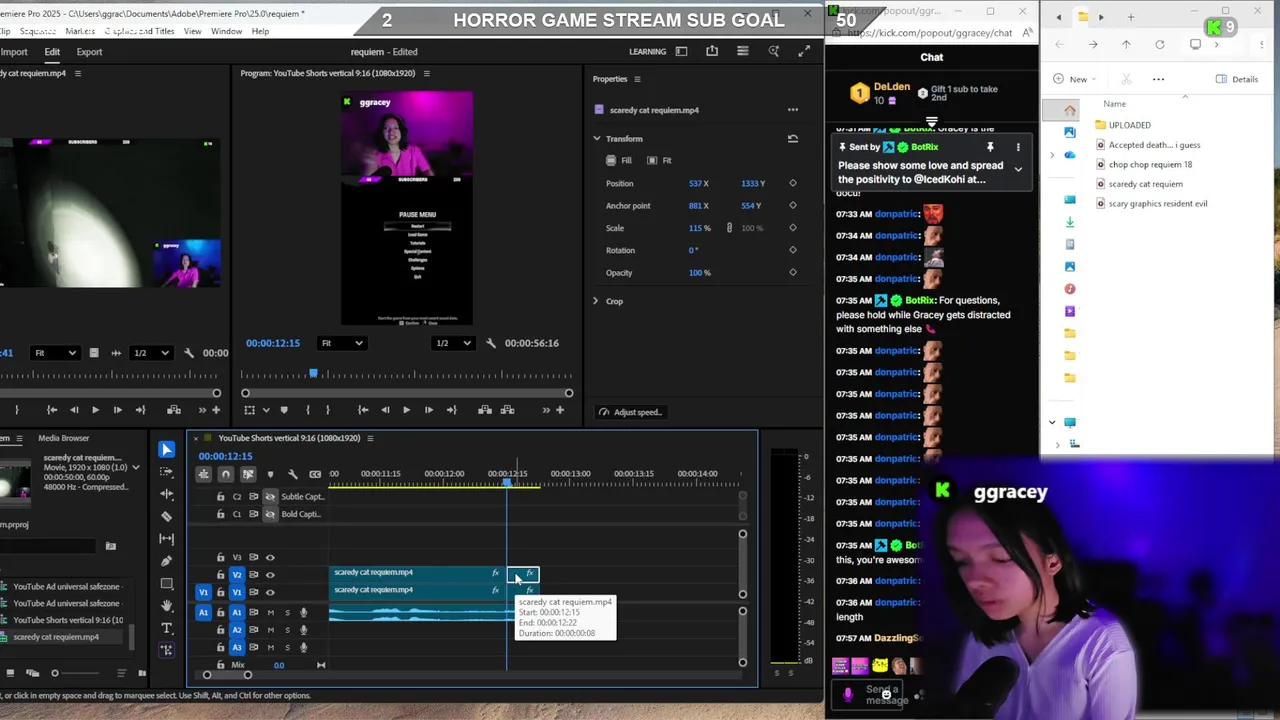Mute audio track A1
Image resolution: width=1280 pixels, height=720 pixels.
(270, 613)
